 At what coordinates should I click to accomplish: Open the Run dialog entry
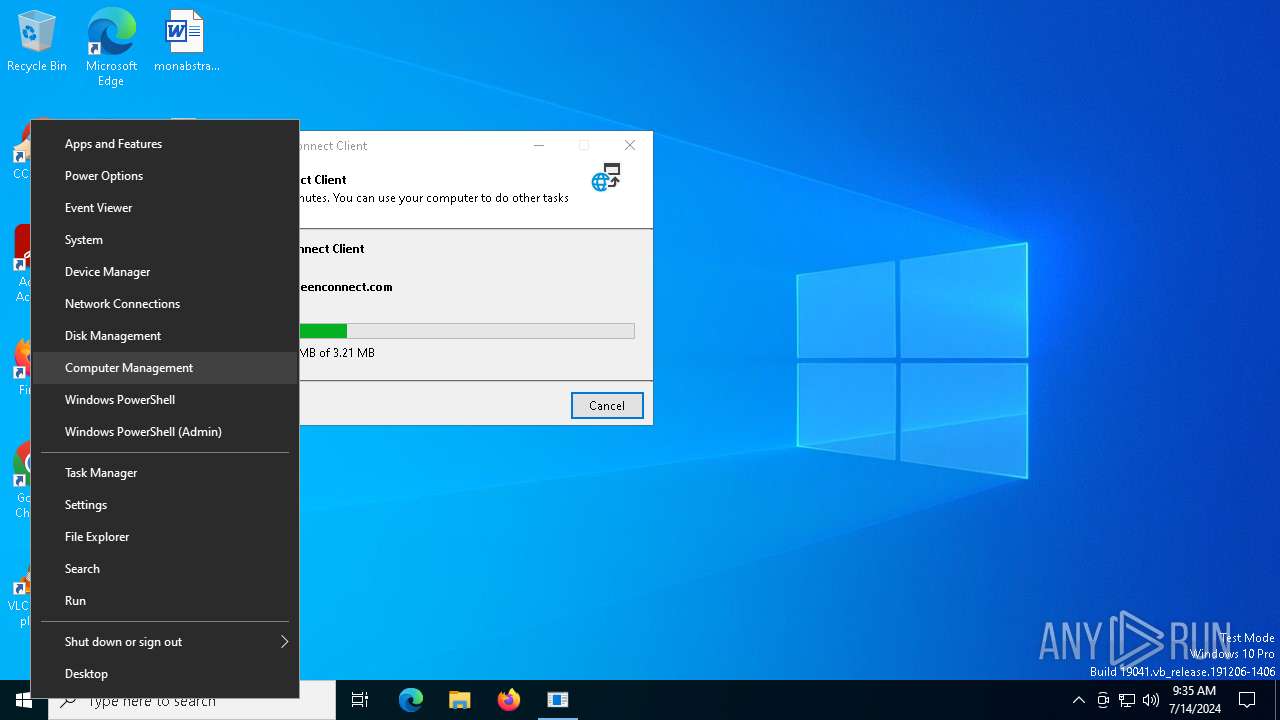point(165,601)
